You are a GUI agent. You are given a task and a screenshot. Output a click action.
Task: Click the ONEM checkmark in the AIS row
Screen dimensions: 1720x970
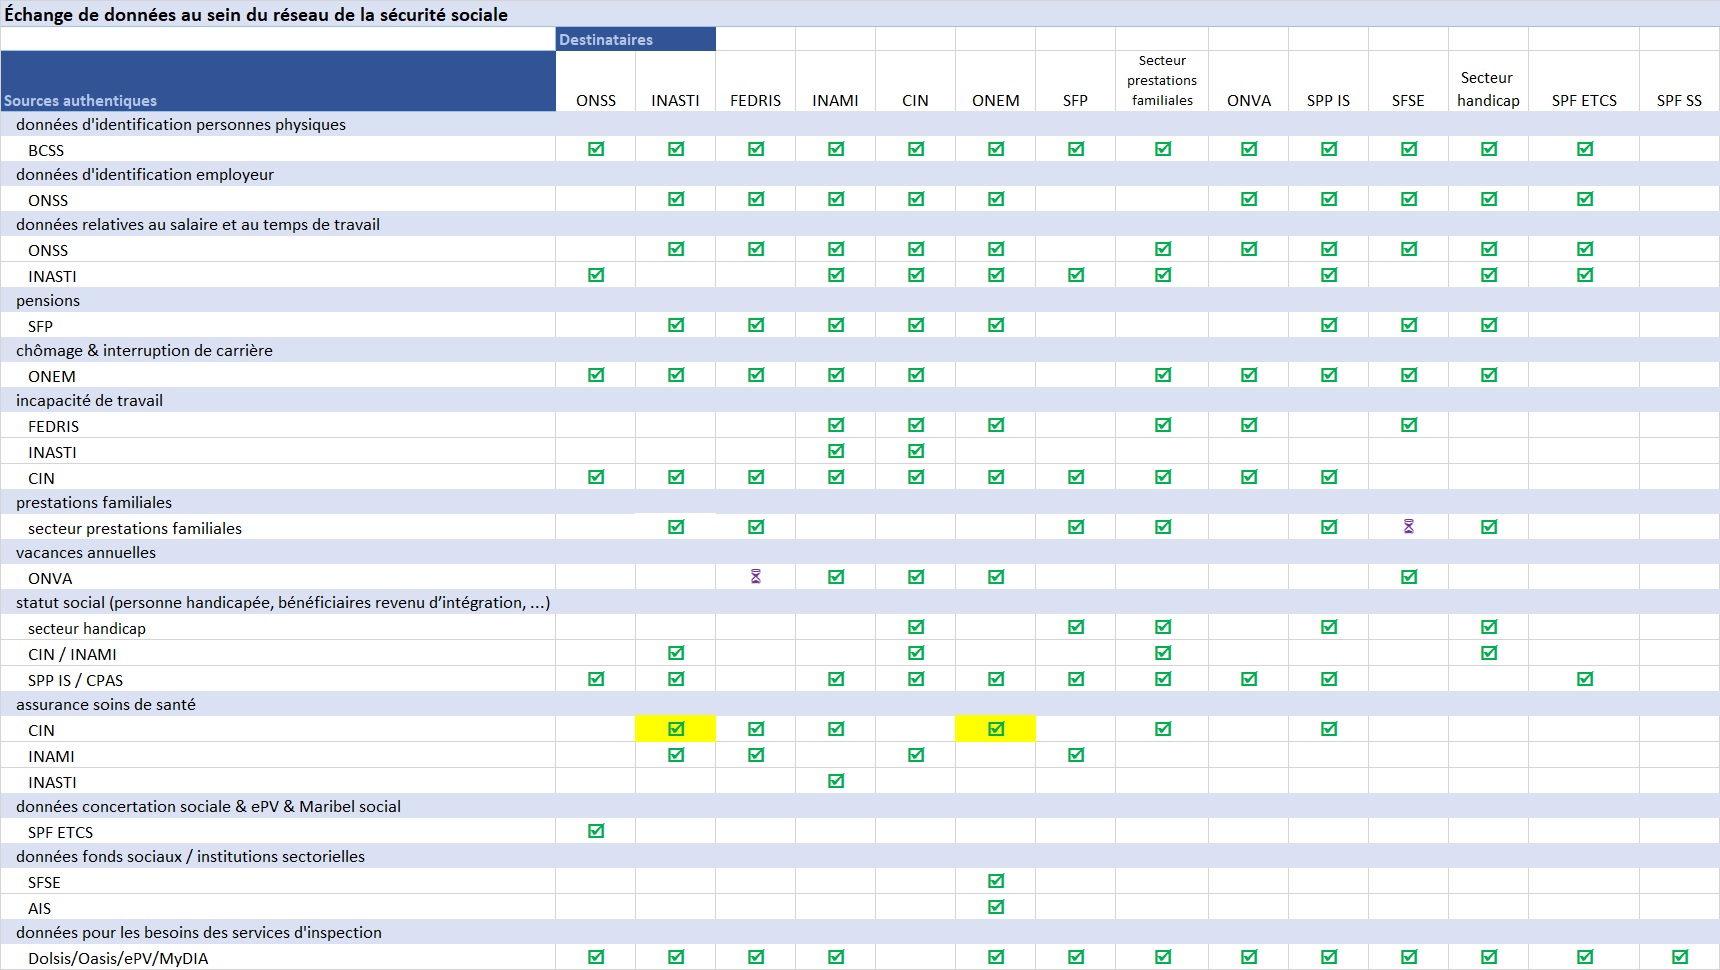pos(996,907)
